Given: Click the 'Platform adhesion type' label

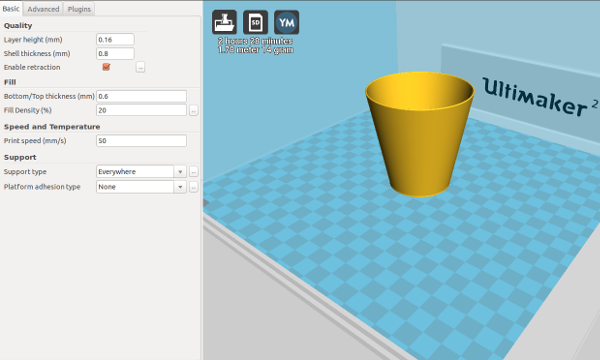Looking at the screenshot, I should coord(42,187).
